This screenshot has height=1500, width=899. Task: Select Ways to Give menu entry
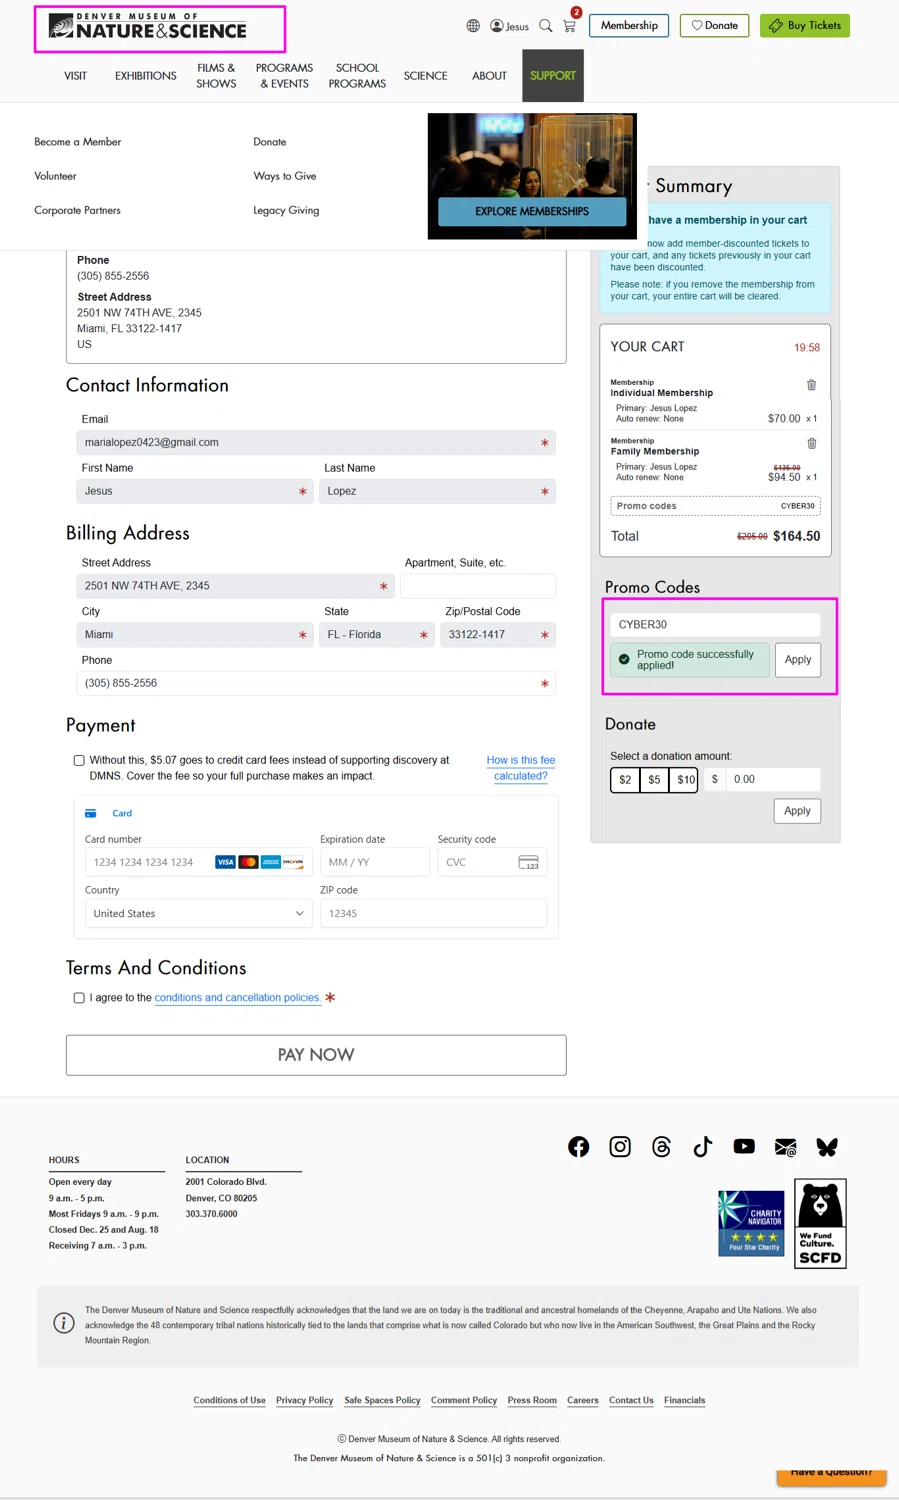click(285, 176)
